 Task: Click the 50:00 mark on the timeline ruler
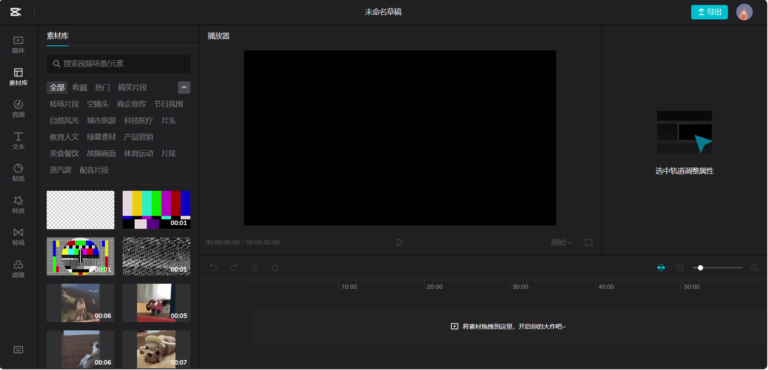tap(692, 287)
